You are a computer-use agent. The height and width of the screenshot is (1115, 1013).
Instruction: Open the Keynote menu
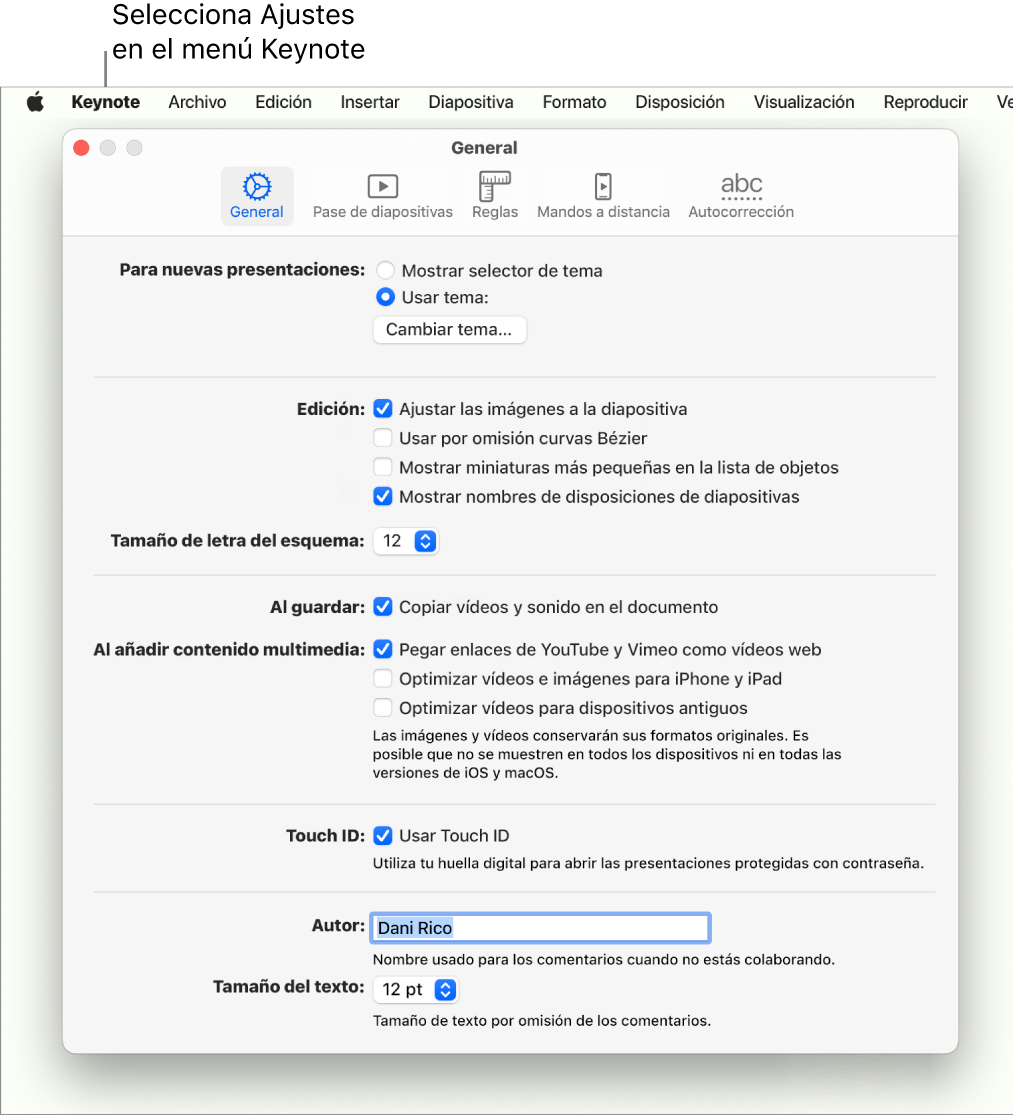point(105,102)
